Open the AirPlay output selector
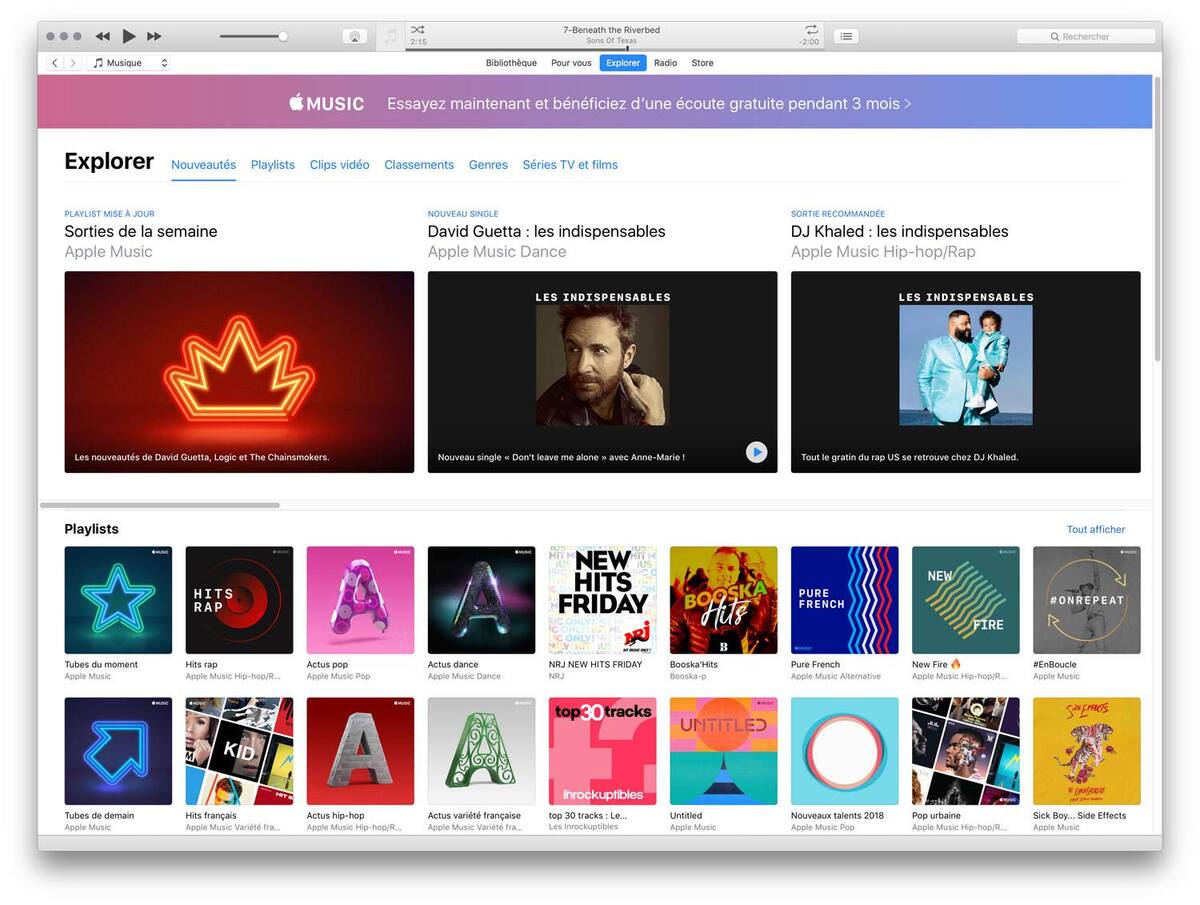 (354, 36)
